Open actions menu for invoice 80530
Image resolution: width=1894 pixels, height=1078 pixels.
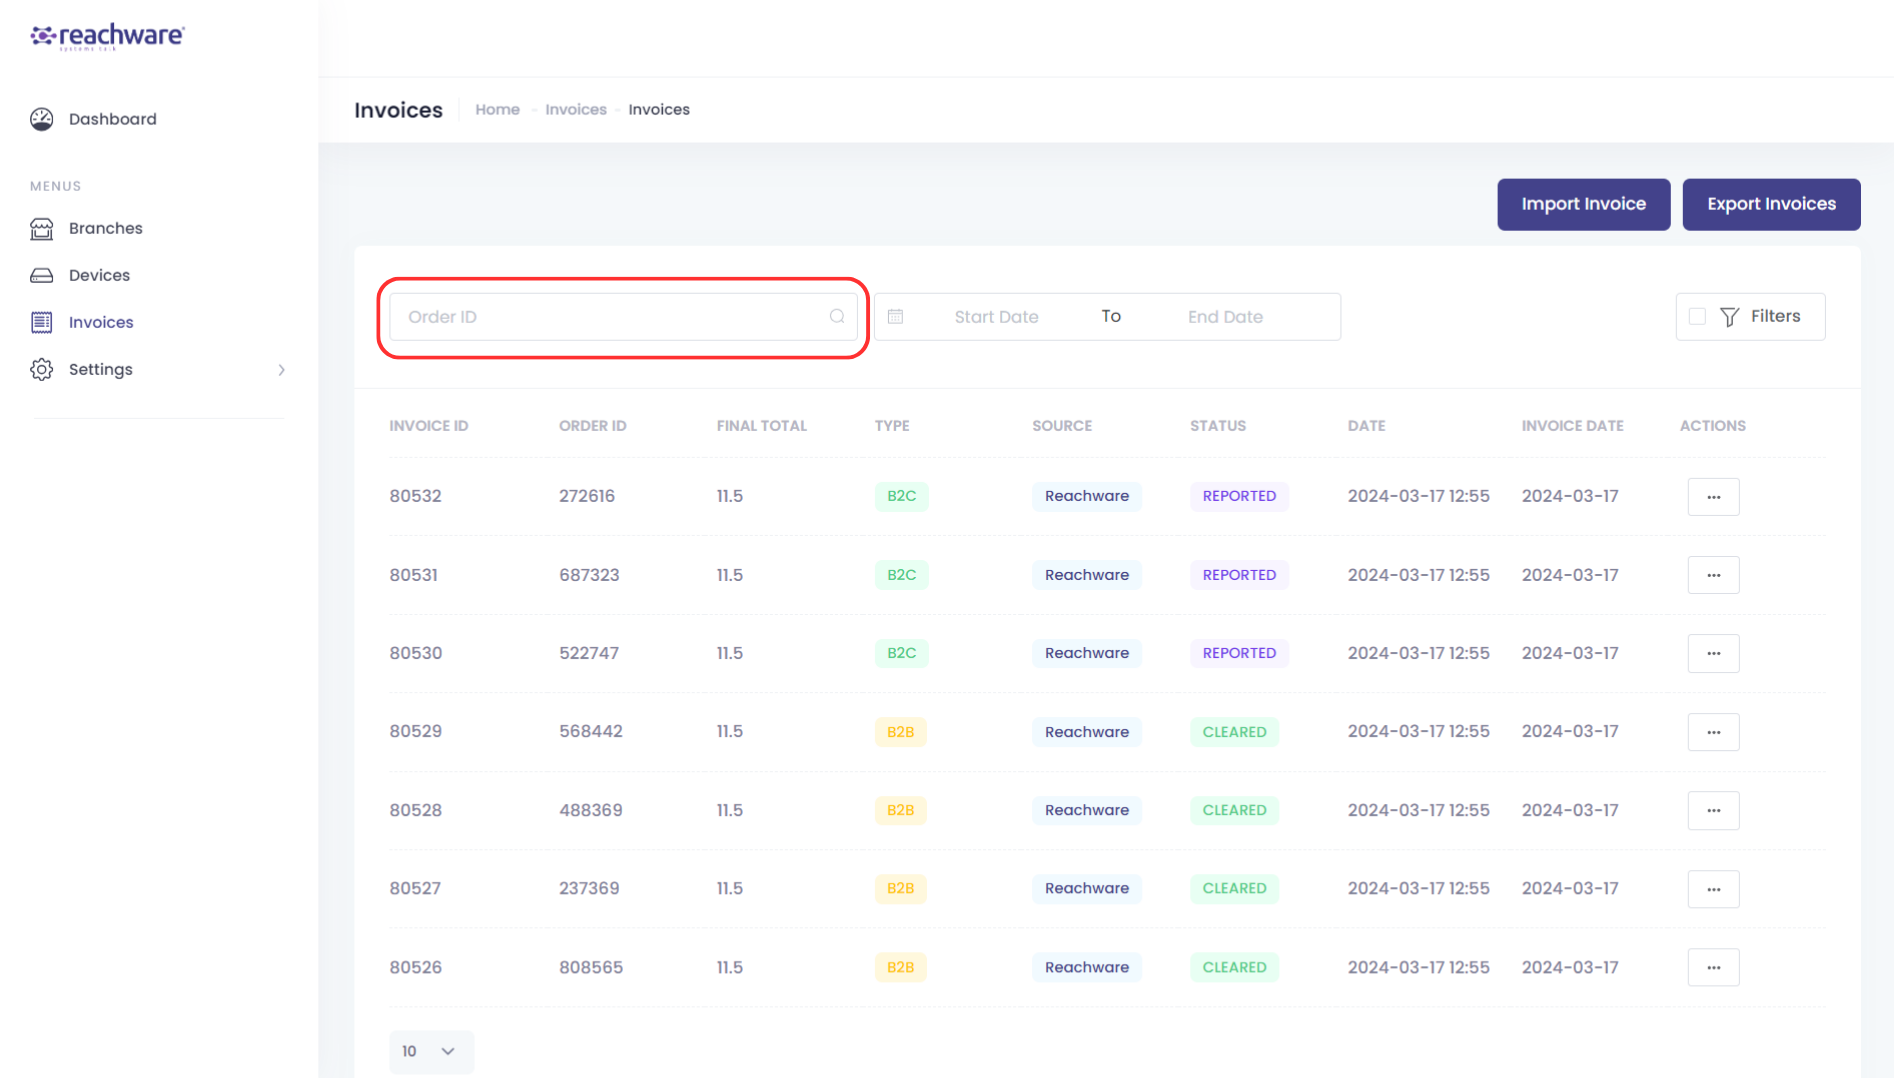click(x=1713, y=653)
